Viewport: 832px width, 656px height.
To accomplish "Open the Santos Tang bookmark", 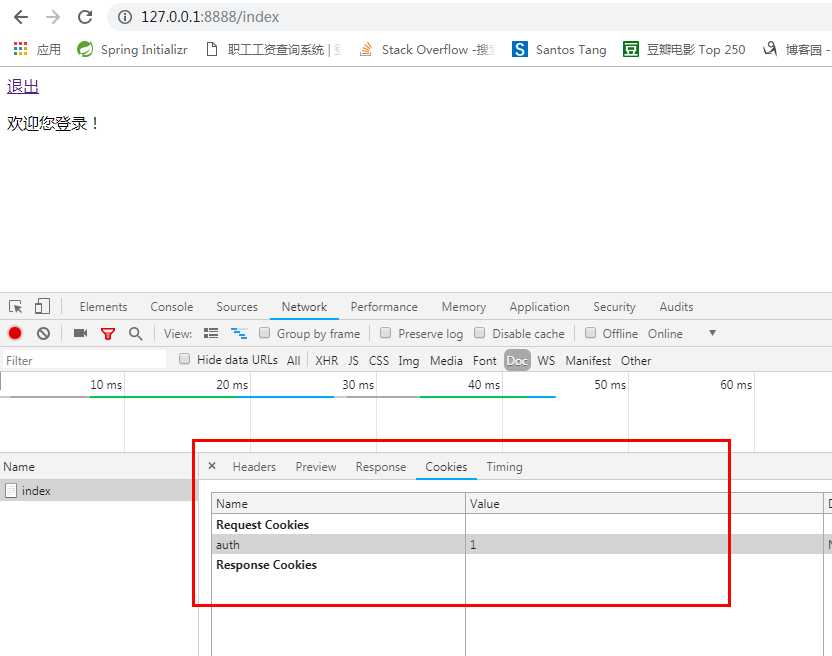I will pyautogui.click(x=559, y=49).
